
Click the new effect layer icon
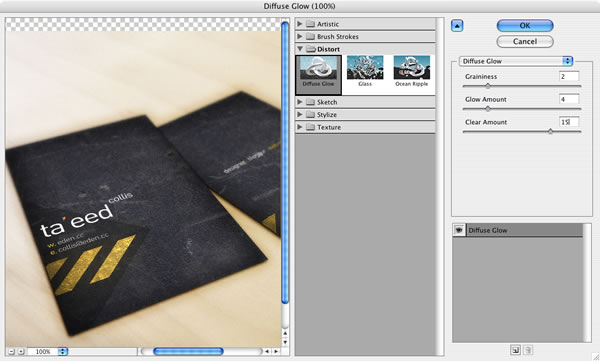tap(515, 350)
